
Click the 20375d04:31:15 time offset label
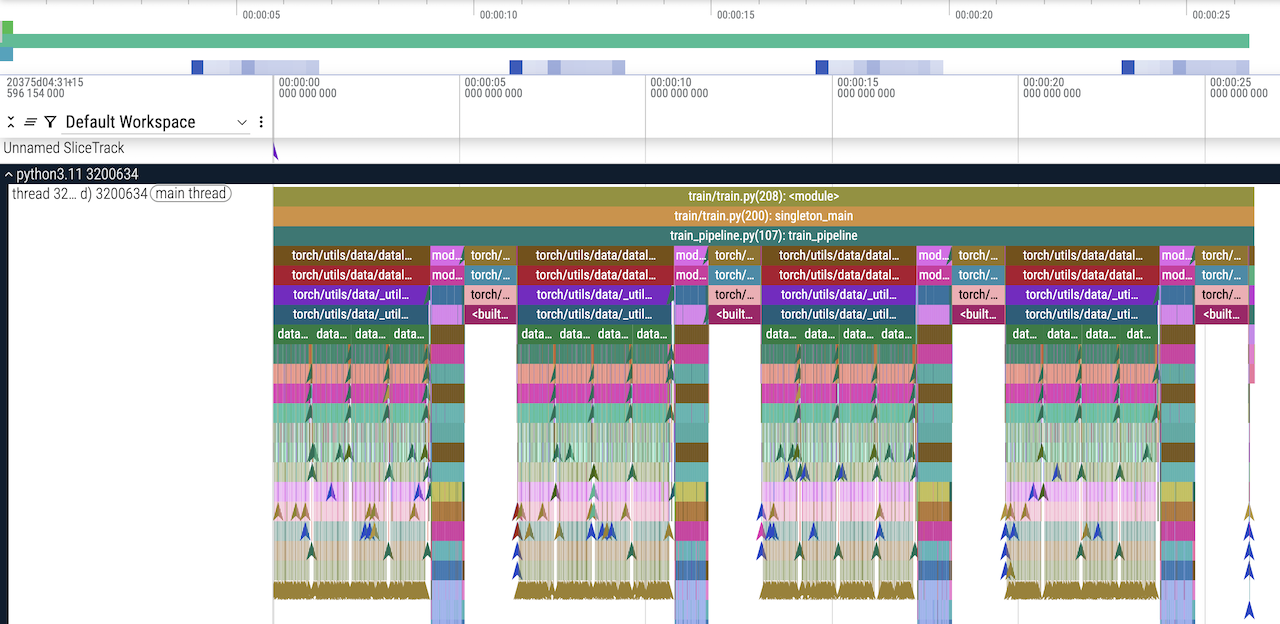point(45,82)
